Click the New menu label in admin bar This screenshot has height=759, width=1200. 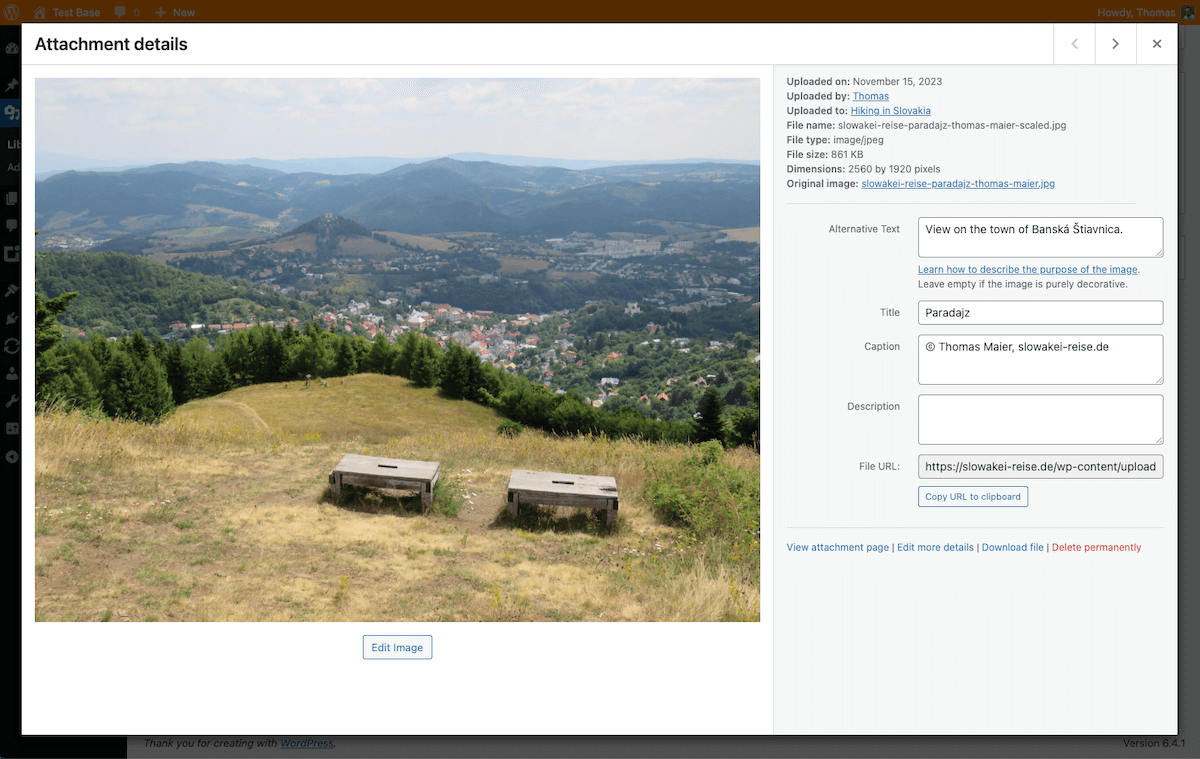(184, 12)
